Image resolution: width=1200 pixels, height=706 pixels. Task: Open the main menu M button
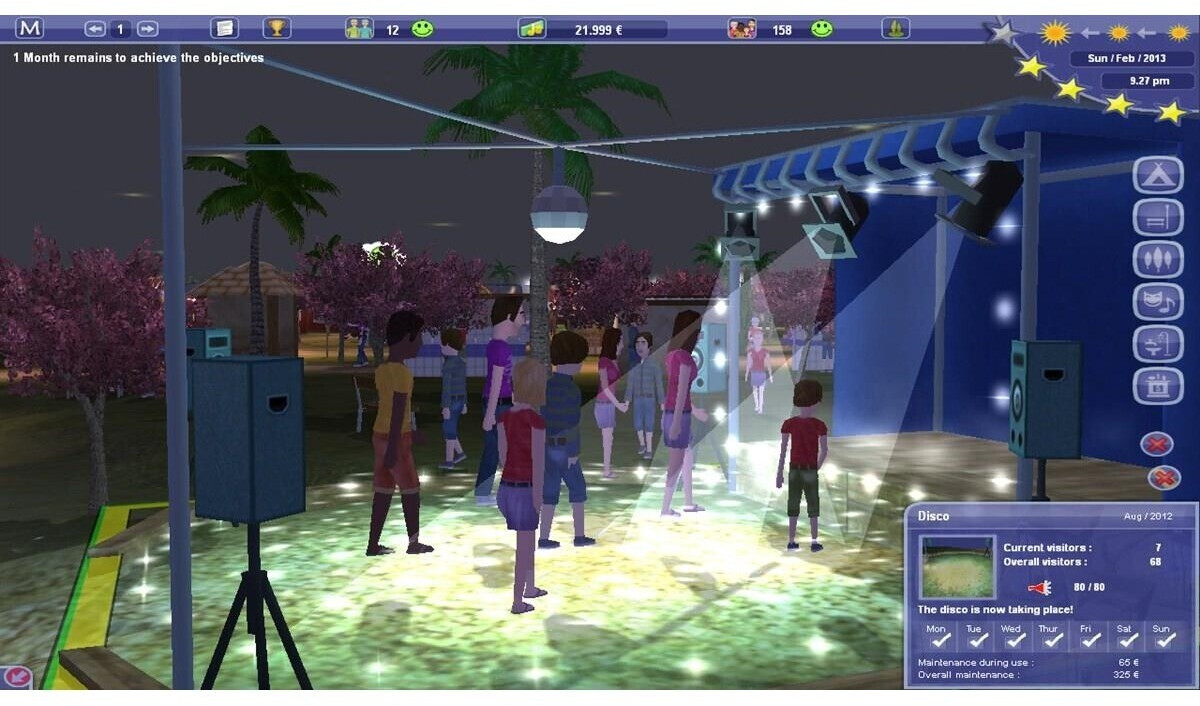[30, 28]
